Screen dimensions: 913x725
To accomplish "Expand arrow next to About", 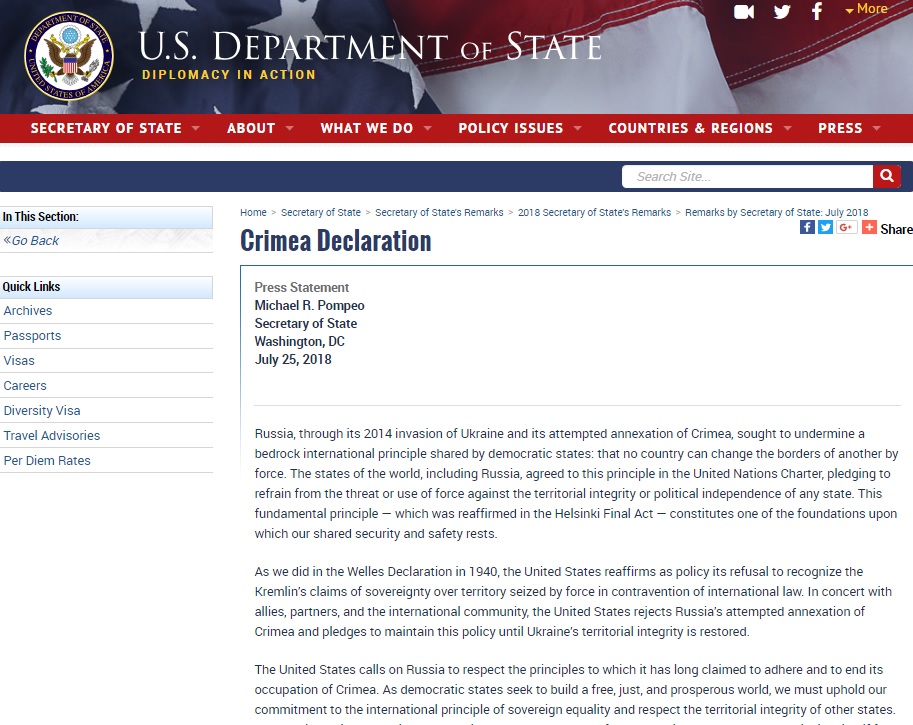I will (289, 128).
